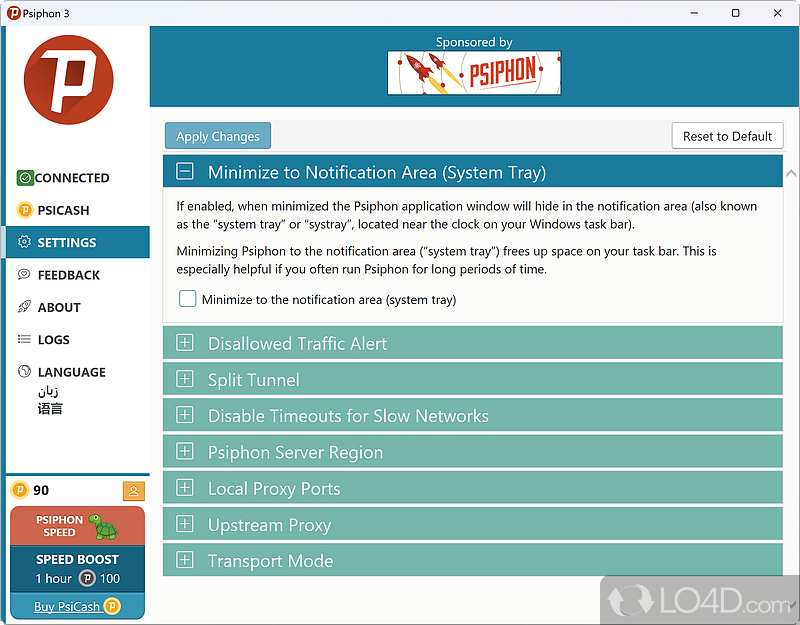This screenshot has height=625, width=800.
Task: Expand the Upstream Proxy section
Action: tap(472, 524)
